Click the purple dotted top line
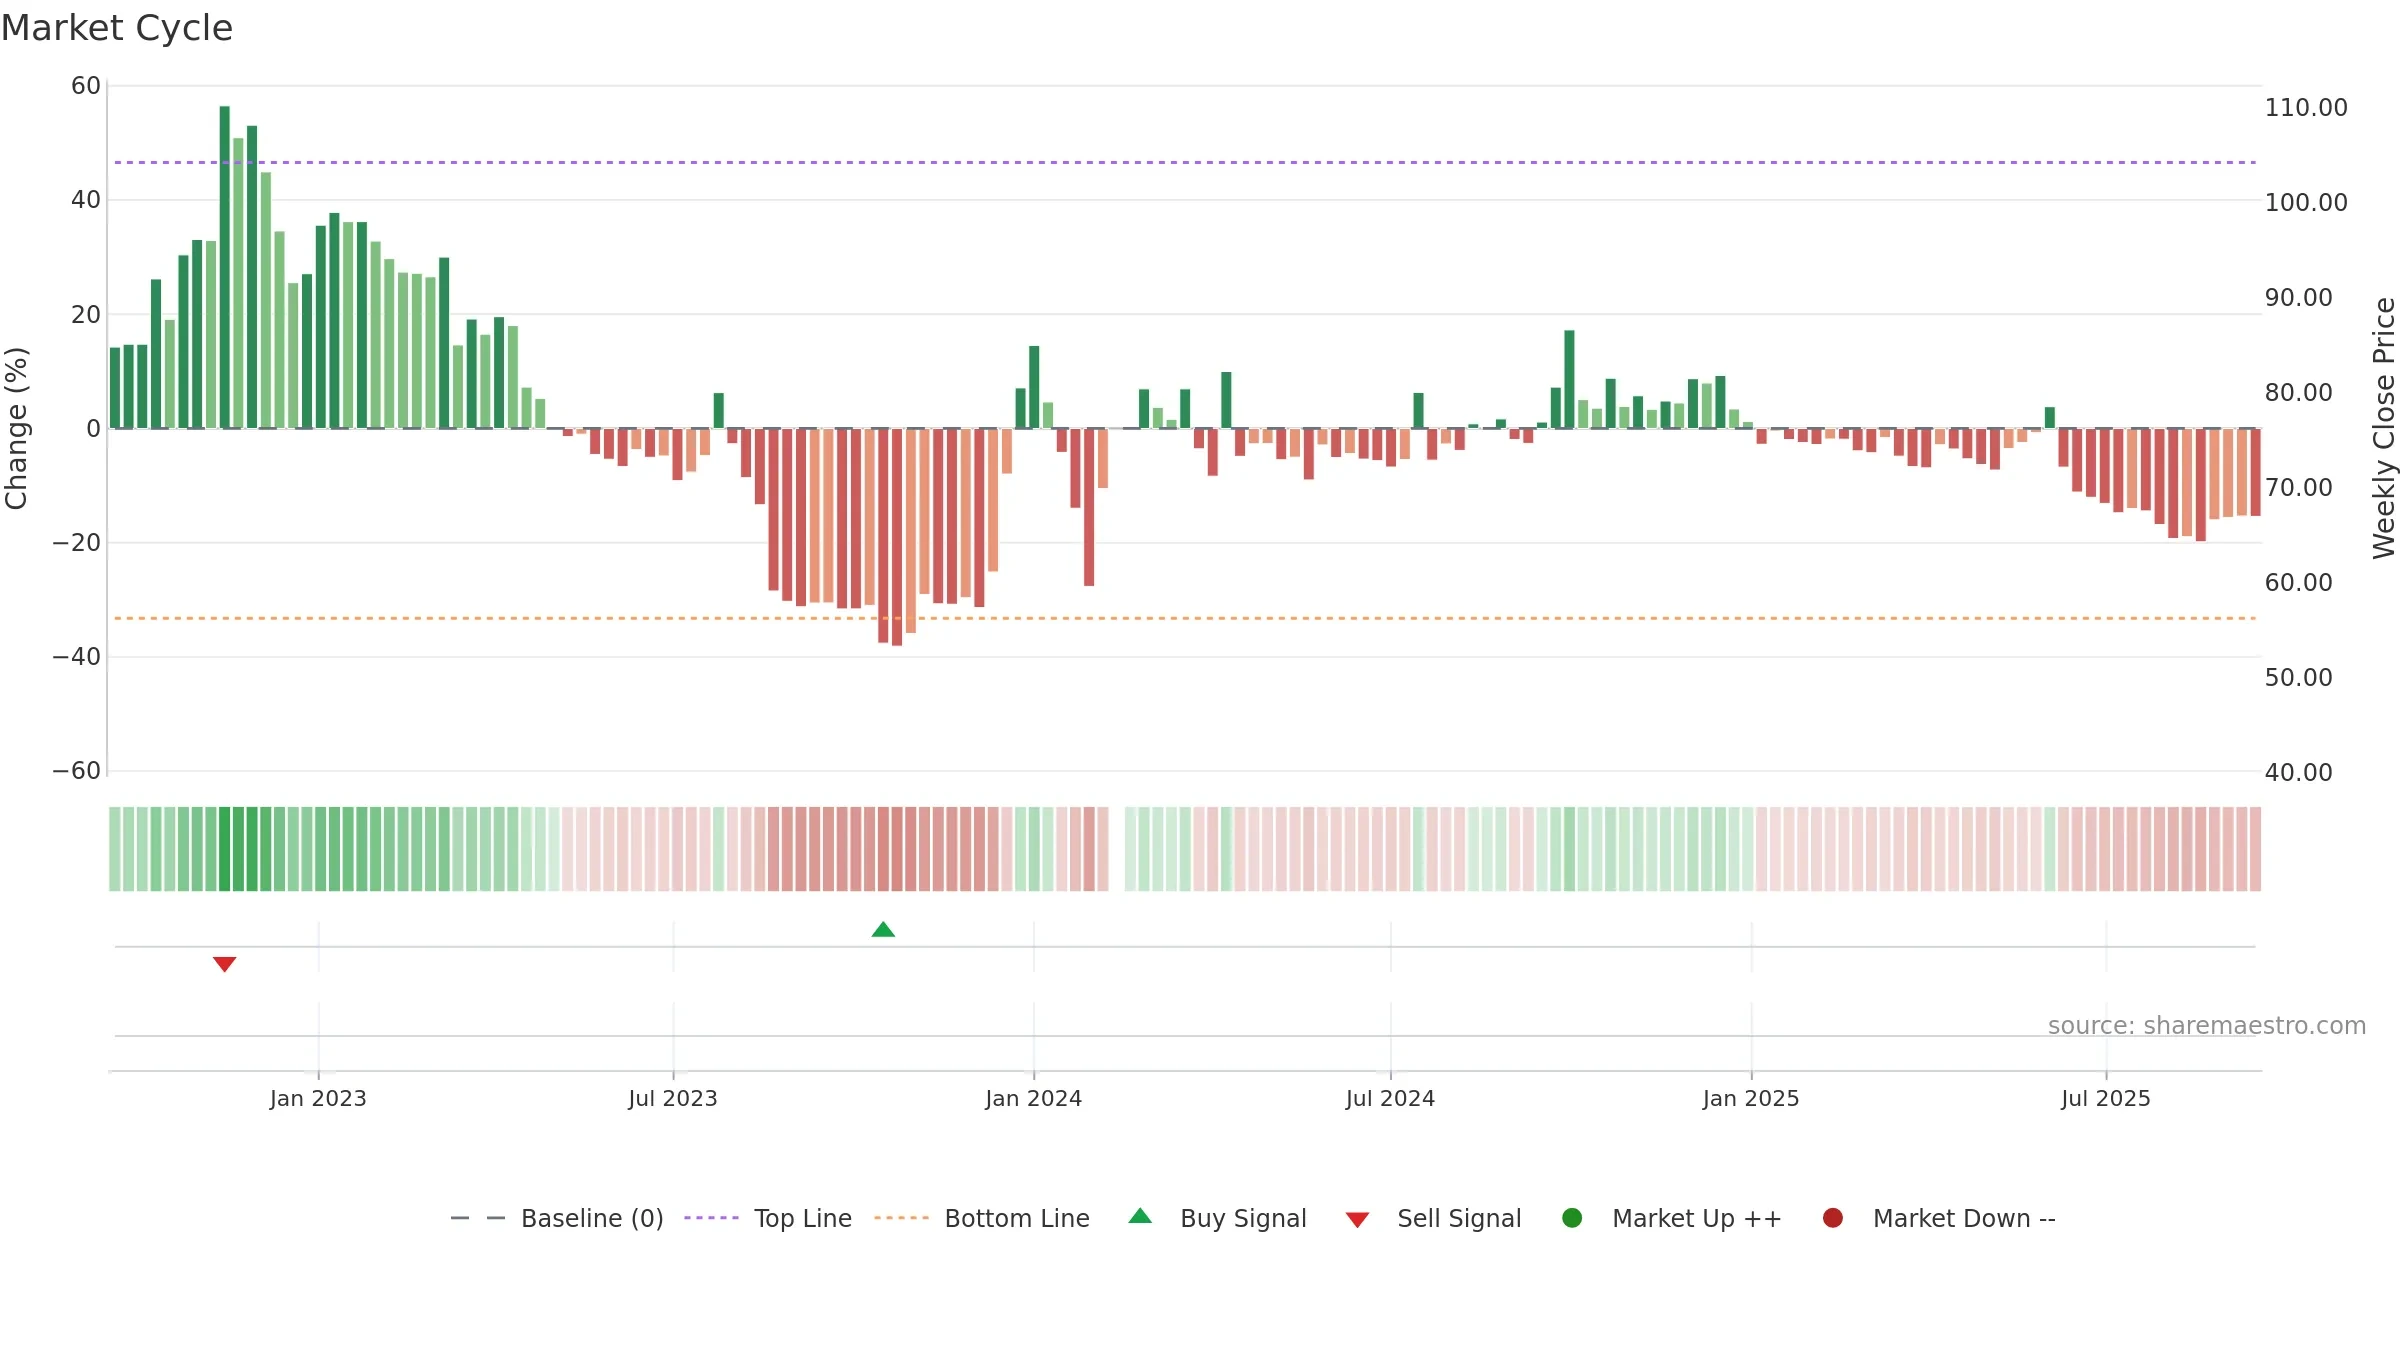The image size is (2400, 1350). coord(1185,162)
